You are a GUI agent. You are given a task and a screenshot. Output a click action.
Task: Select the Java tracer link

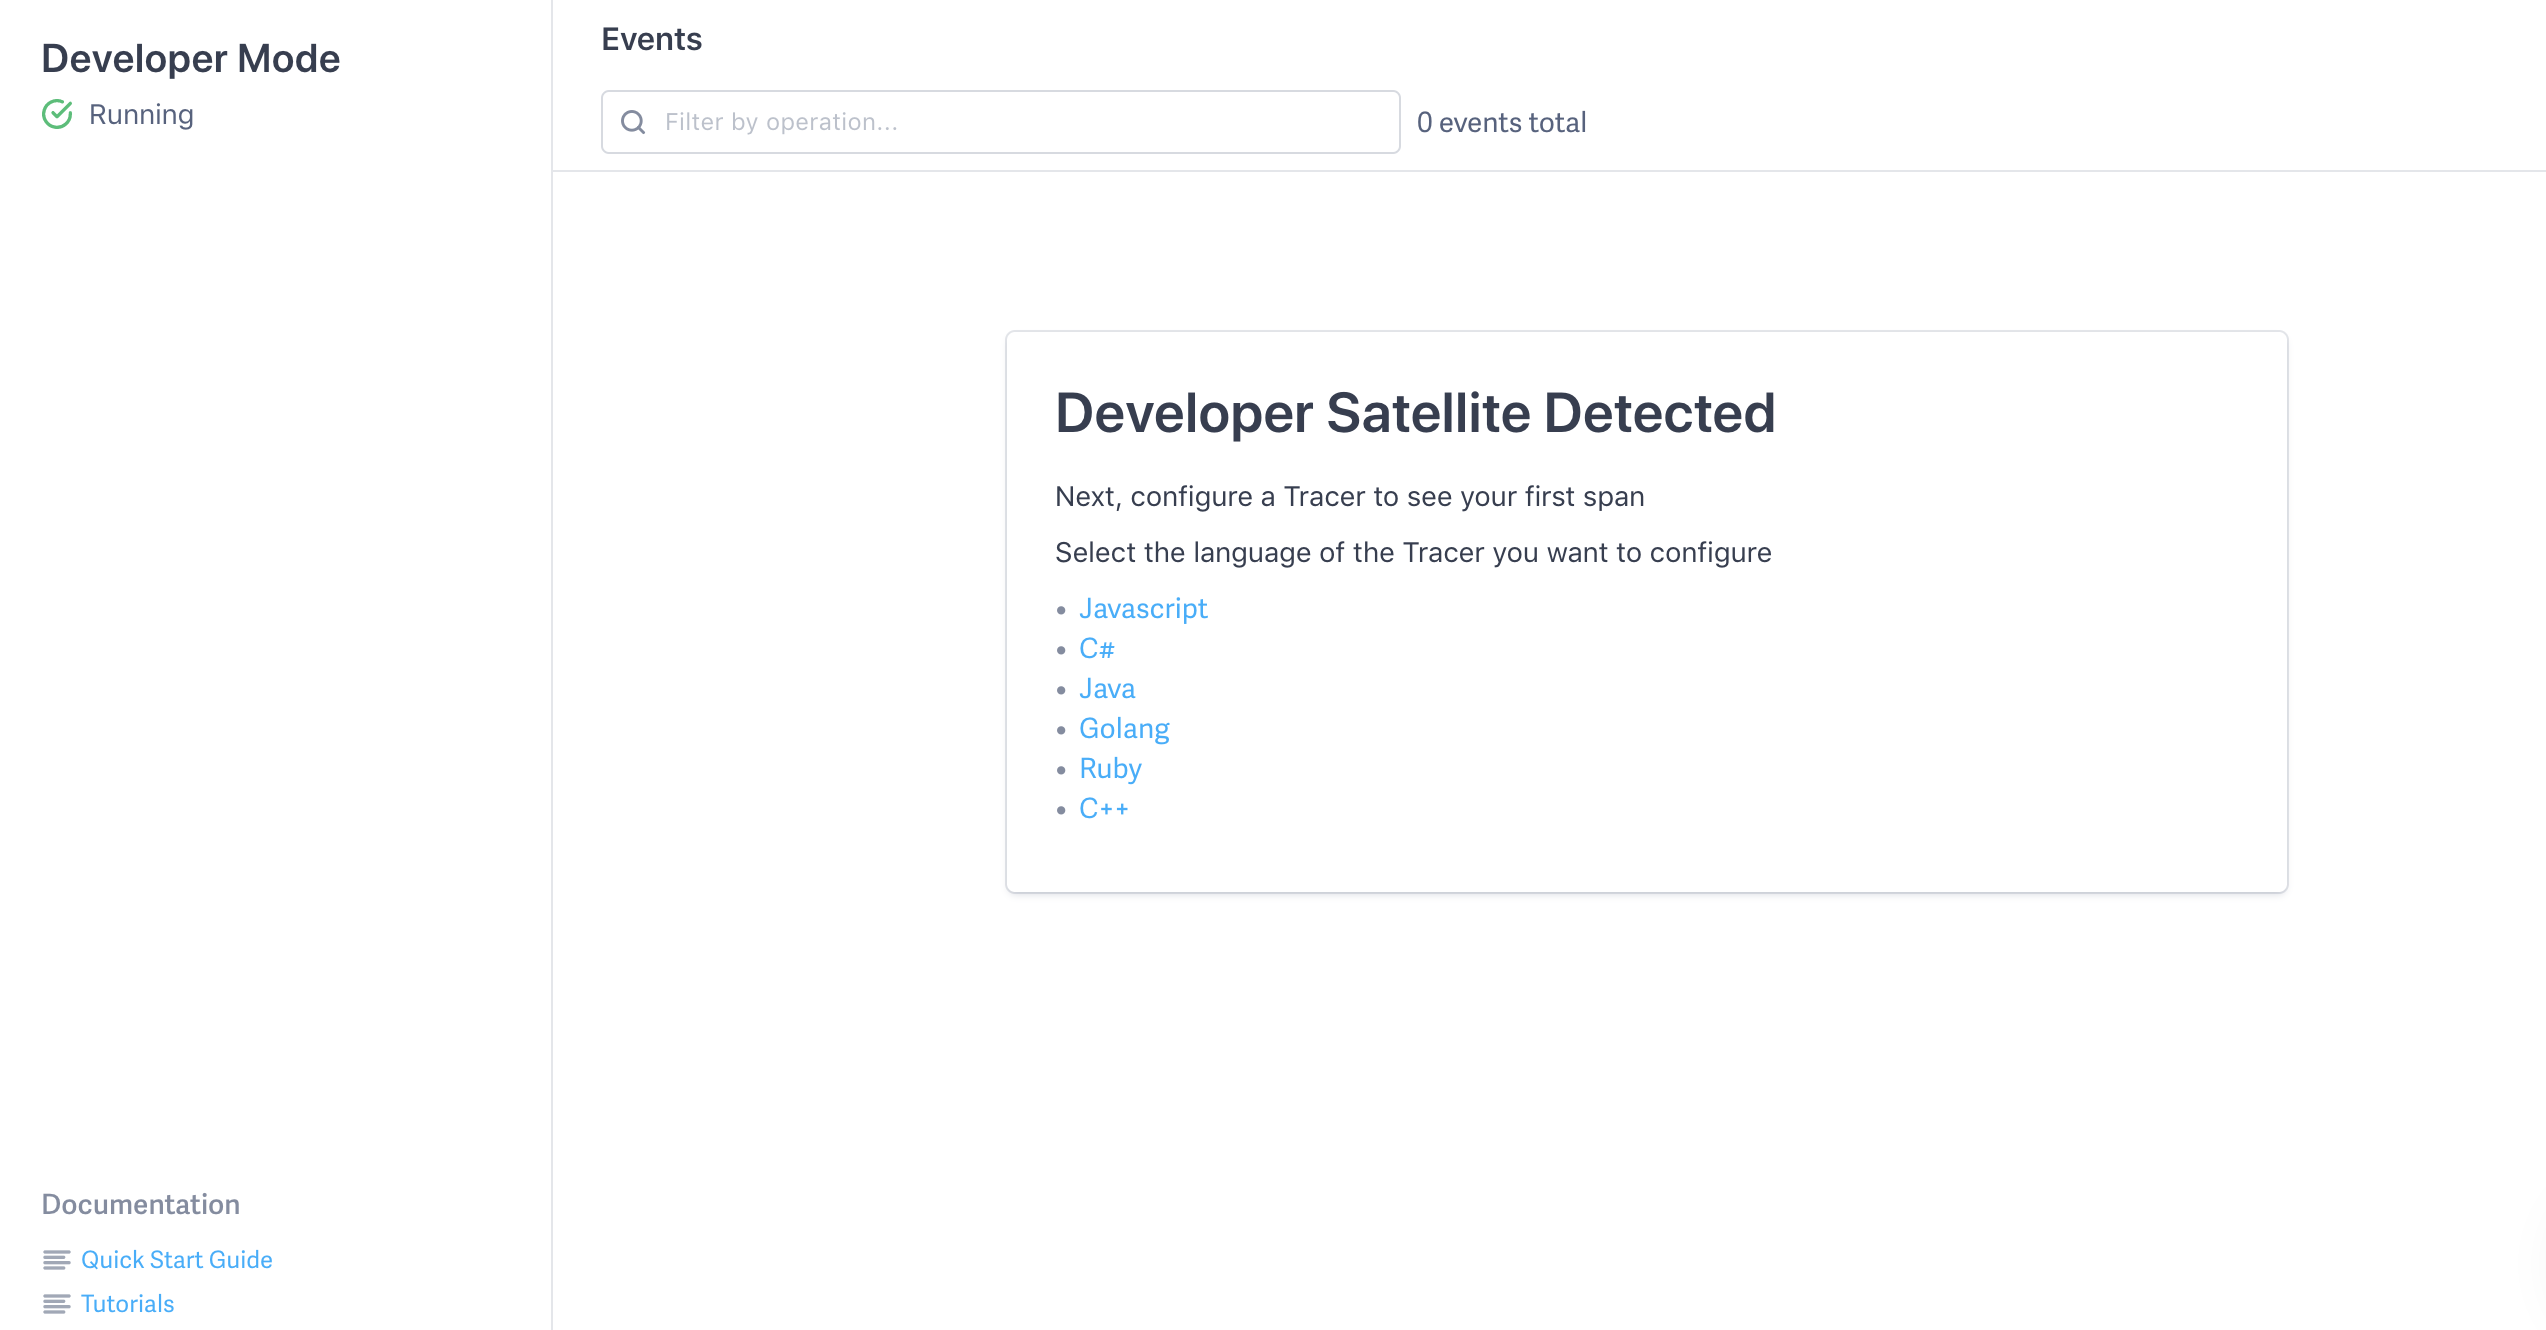coord(1107,689)
